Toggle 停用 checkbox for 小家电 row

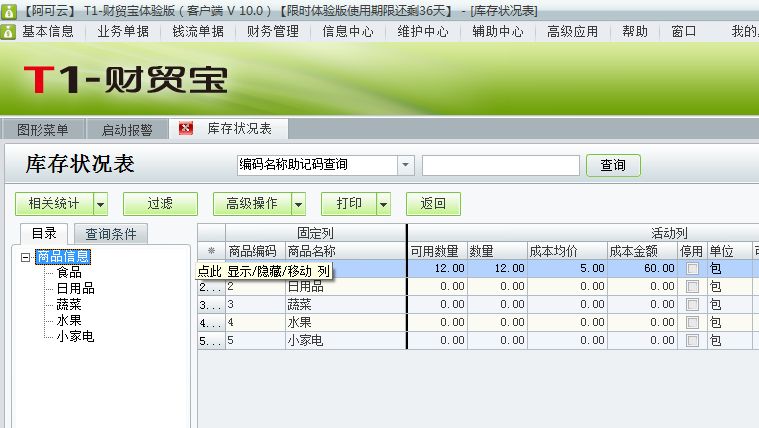click(692, 340)
